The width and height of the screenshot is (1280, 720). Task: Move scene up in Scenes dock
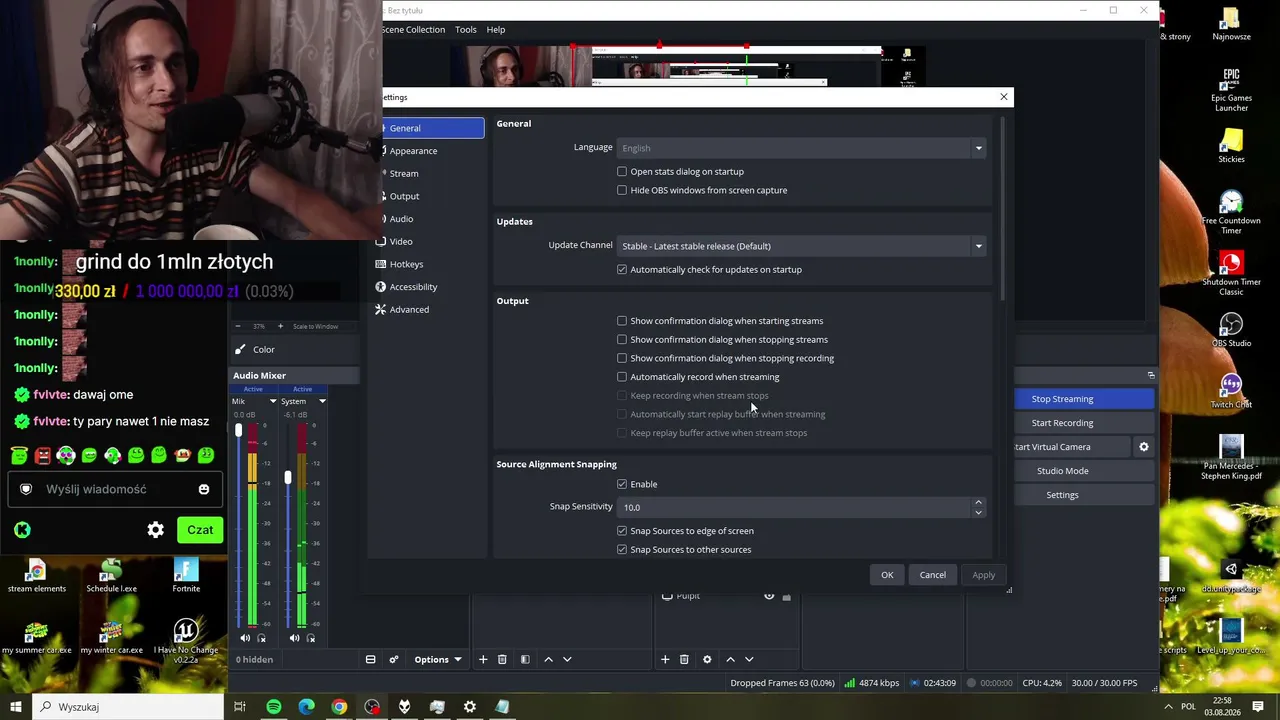[548, 660]
